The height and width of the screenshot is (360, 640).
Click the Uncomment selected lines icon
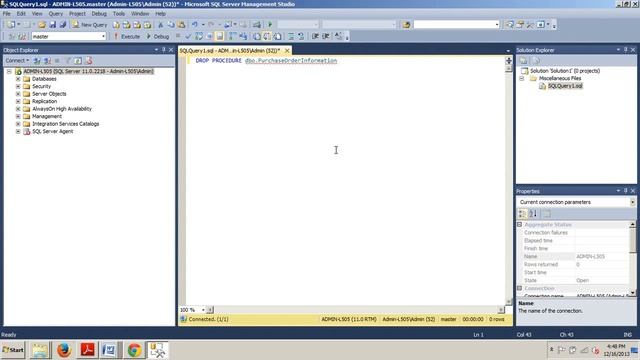click(x=301, y=36)
